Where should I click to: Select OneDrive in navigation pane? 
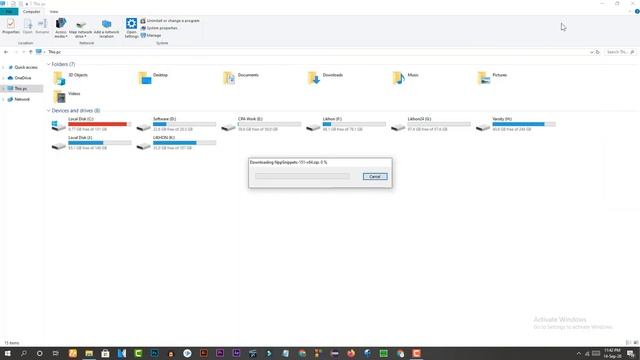pos(22,78)
